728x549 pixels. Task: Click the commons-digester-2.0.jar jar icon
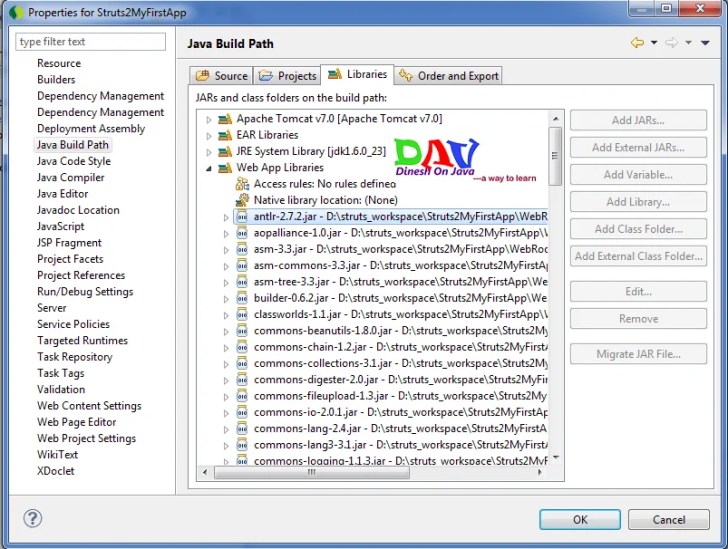pos(242,379)
